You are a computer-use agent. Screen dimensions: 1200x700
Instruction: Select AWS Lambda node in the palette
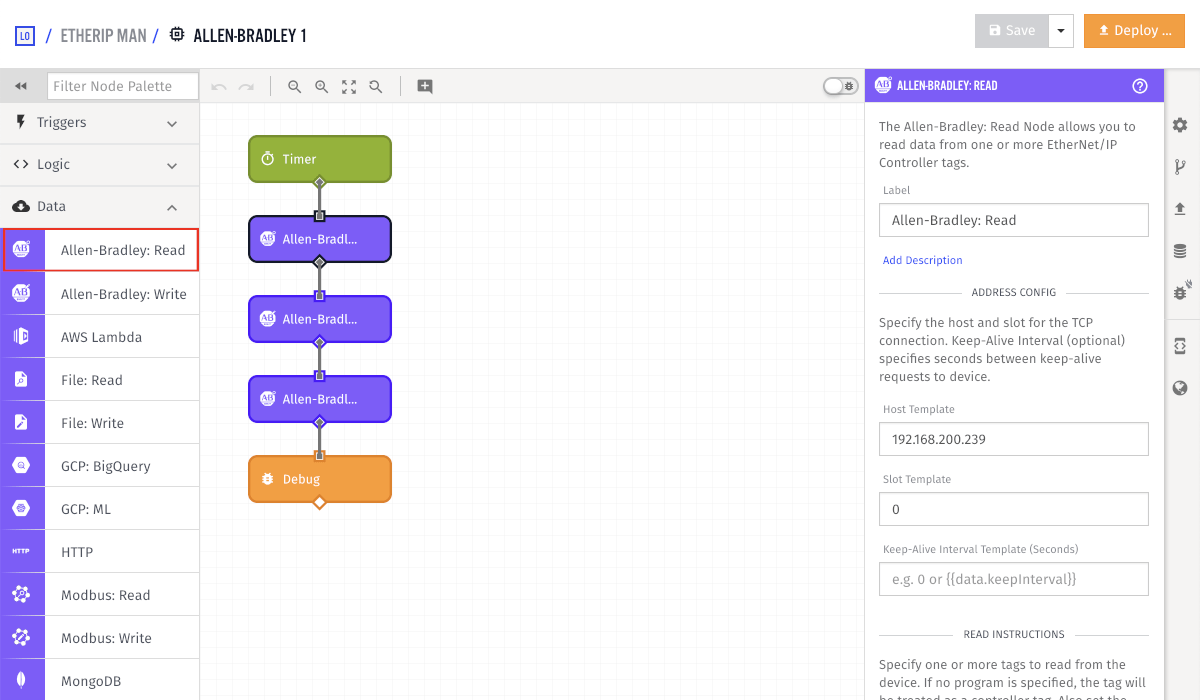(x=100, y=337)
